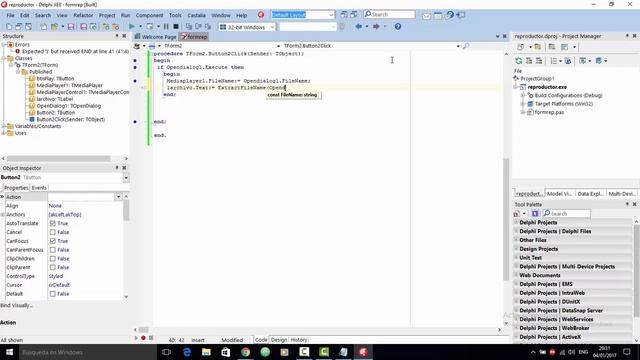The image size is (640, 360).
Task: Open the Component menu
Action: point(149,15)
